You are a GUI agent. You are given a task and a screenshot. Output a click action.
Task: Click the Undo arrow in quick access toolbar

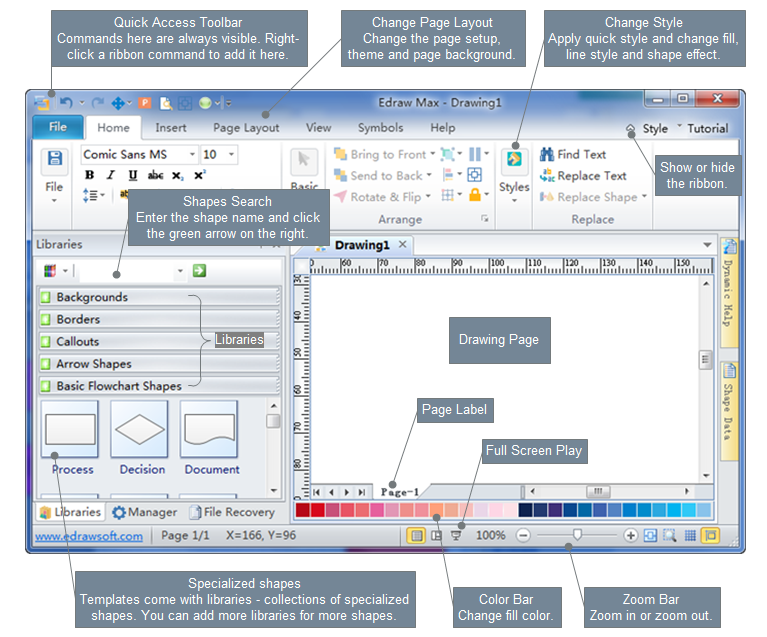click(67, 103)
